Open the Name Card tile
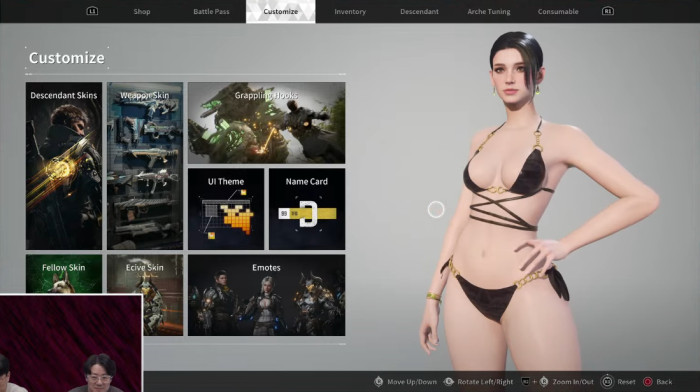The image size is (700, 392). tap(307, 209)
